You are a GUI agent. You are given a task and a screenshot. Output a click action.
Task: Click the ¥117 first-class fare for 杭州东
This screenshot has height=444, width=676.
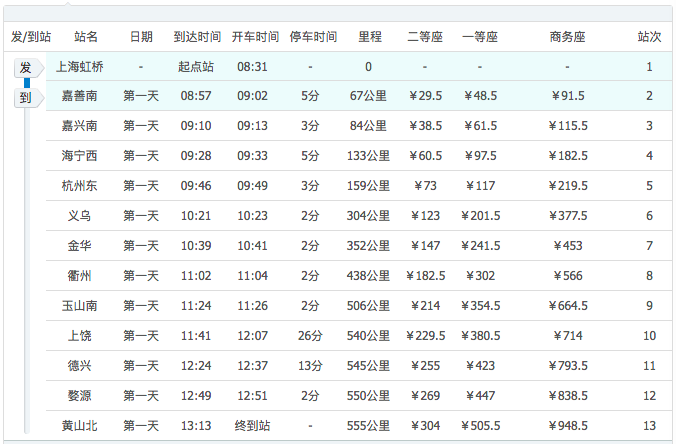tap(479, 186)
